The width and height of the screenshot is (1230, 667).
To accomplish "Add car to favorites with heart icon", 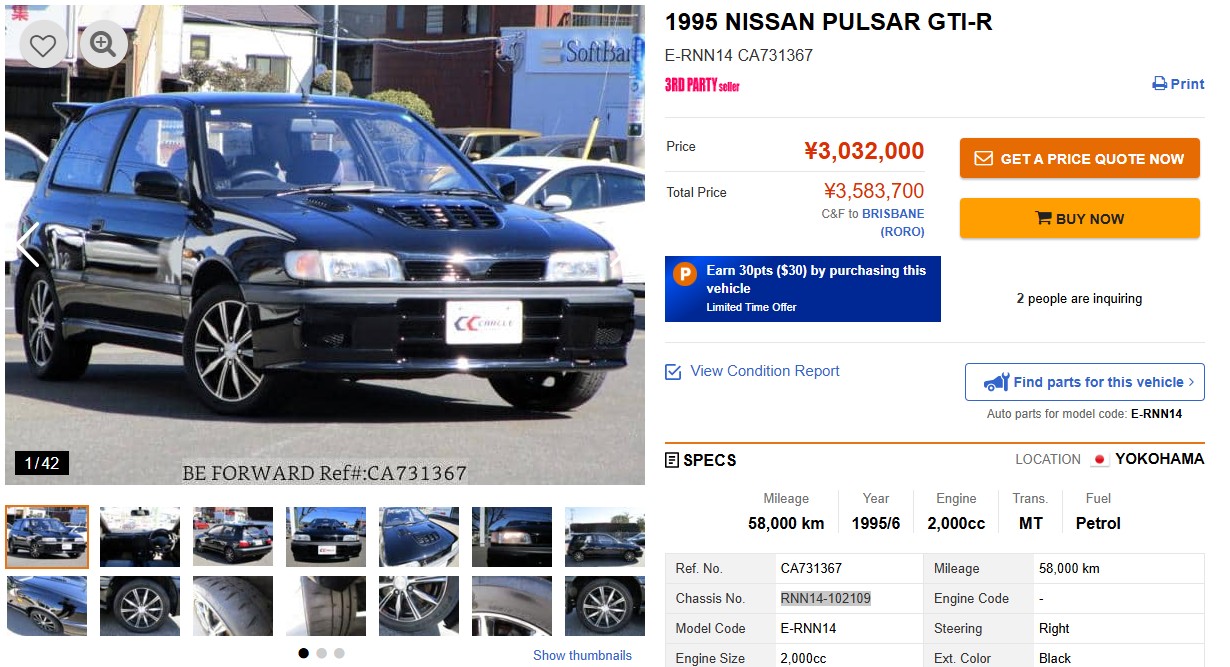I will (43, 44).
